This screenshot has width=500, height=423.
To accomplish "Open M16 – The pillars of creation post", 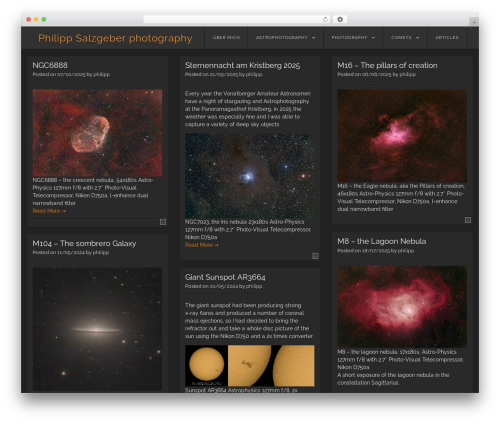I will [x=387, y=65].
